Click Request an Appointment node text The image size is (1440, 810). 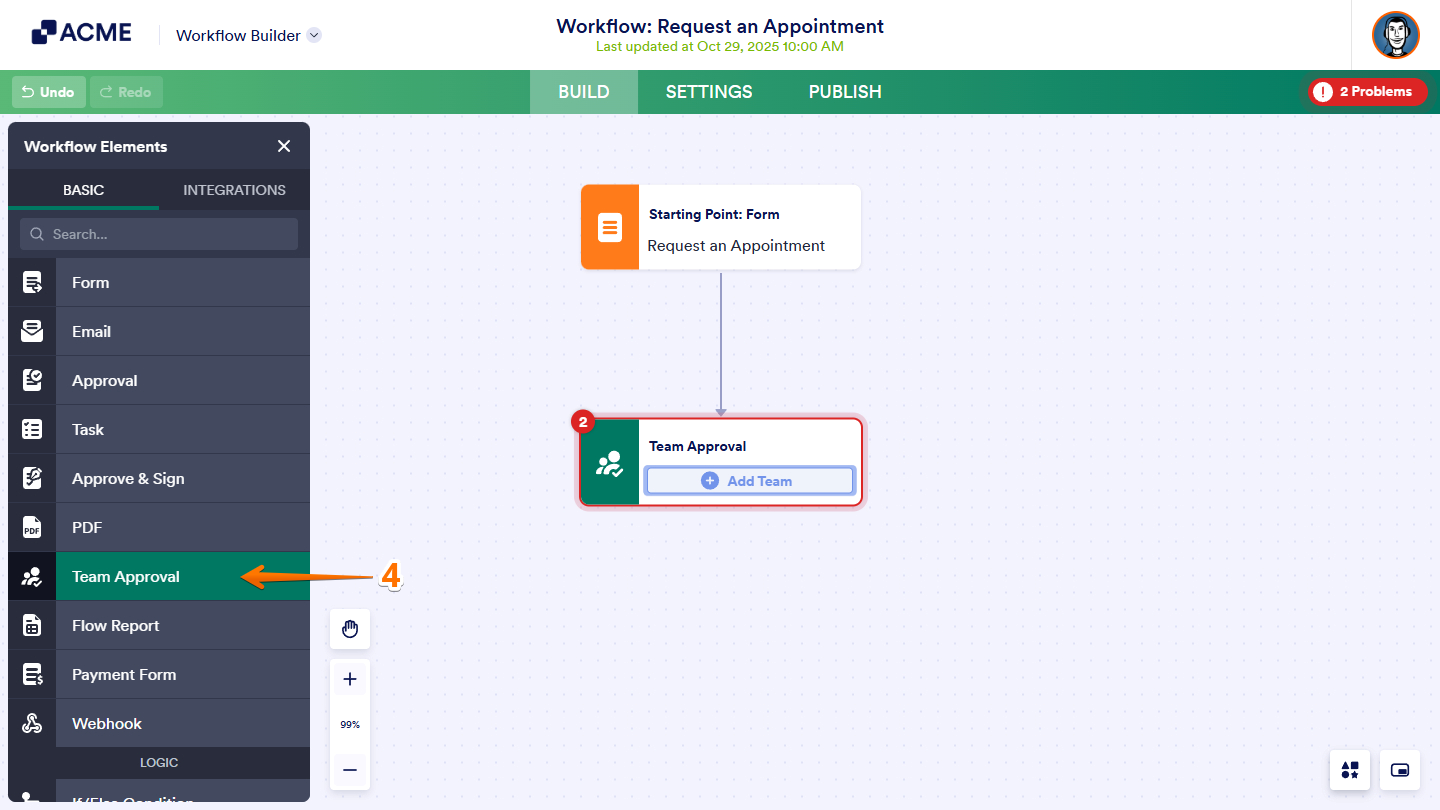click(736, 246)
